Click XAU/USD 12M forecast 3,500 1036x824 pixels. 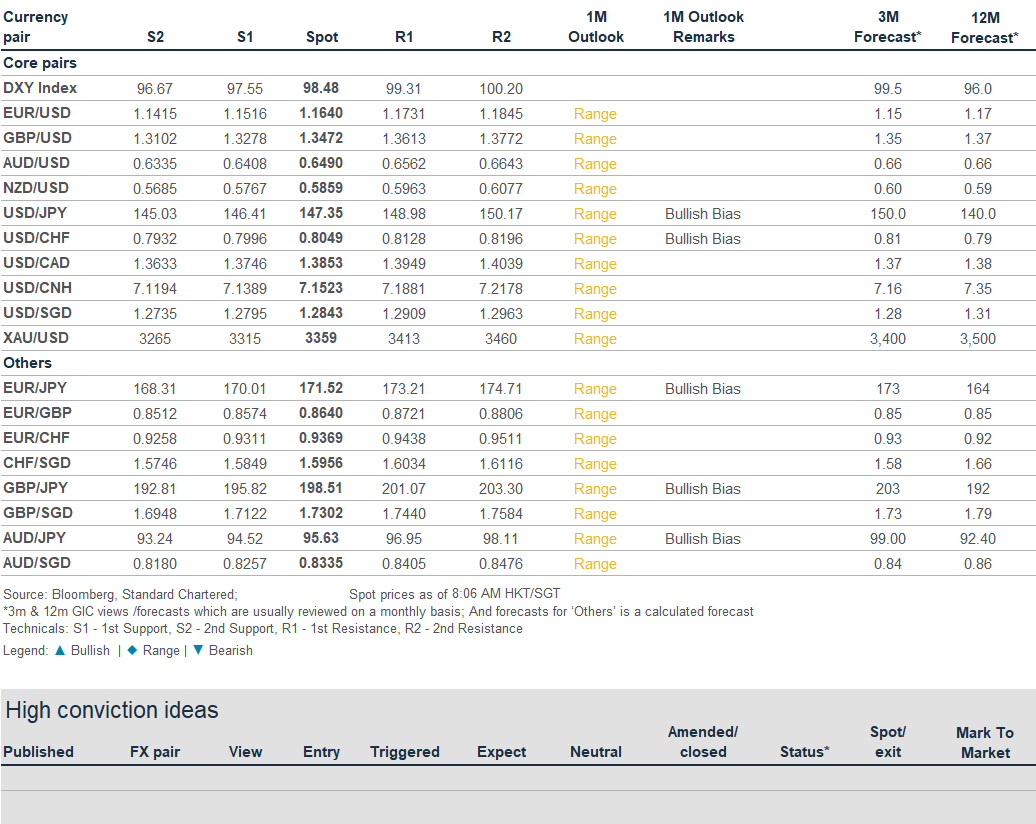pos(978,339)
